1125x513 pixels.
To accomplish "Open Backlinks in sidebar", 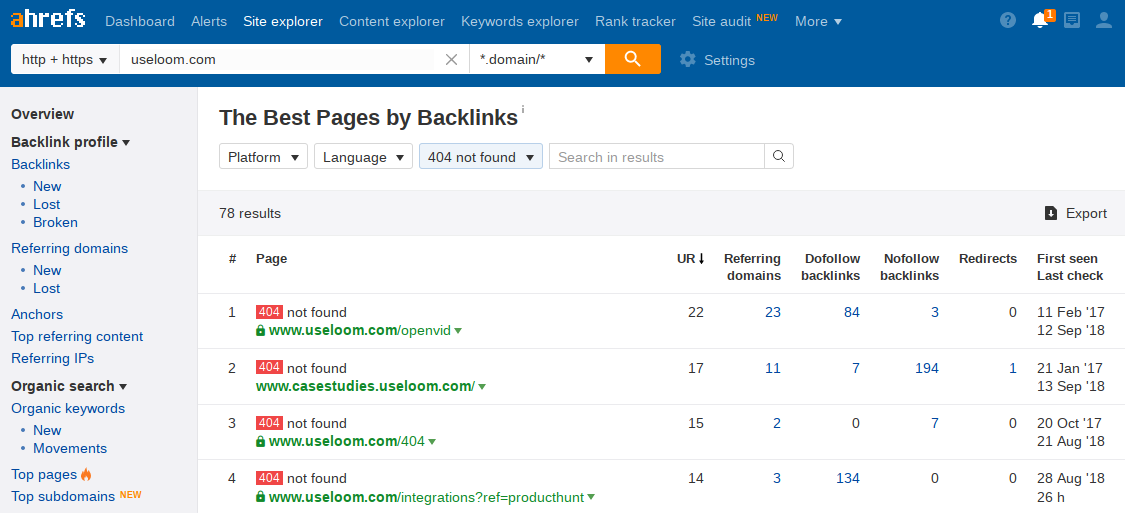I will point(40,164).
